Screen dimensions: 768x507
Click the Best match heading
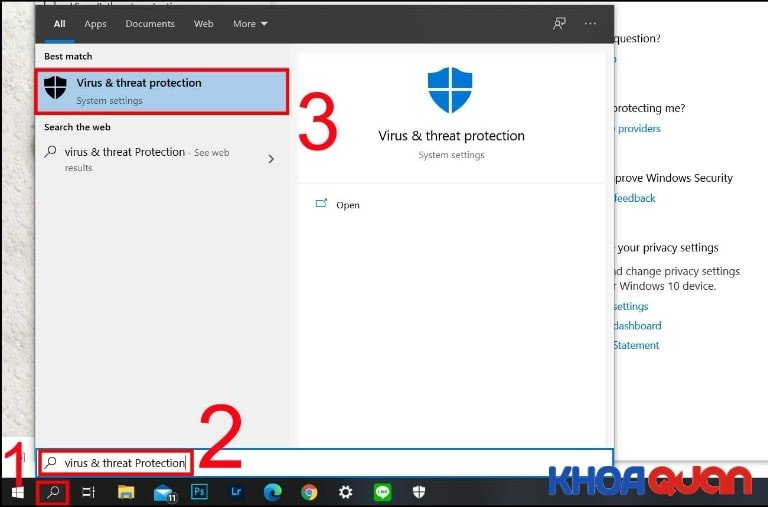68,56
